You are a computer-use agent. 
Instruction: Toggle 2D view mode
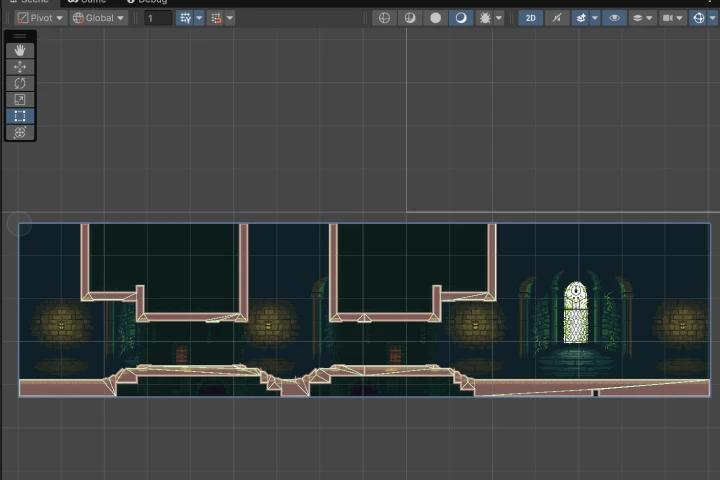point(530,18)
